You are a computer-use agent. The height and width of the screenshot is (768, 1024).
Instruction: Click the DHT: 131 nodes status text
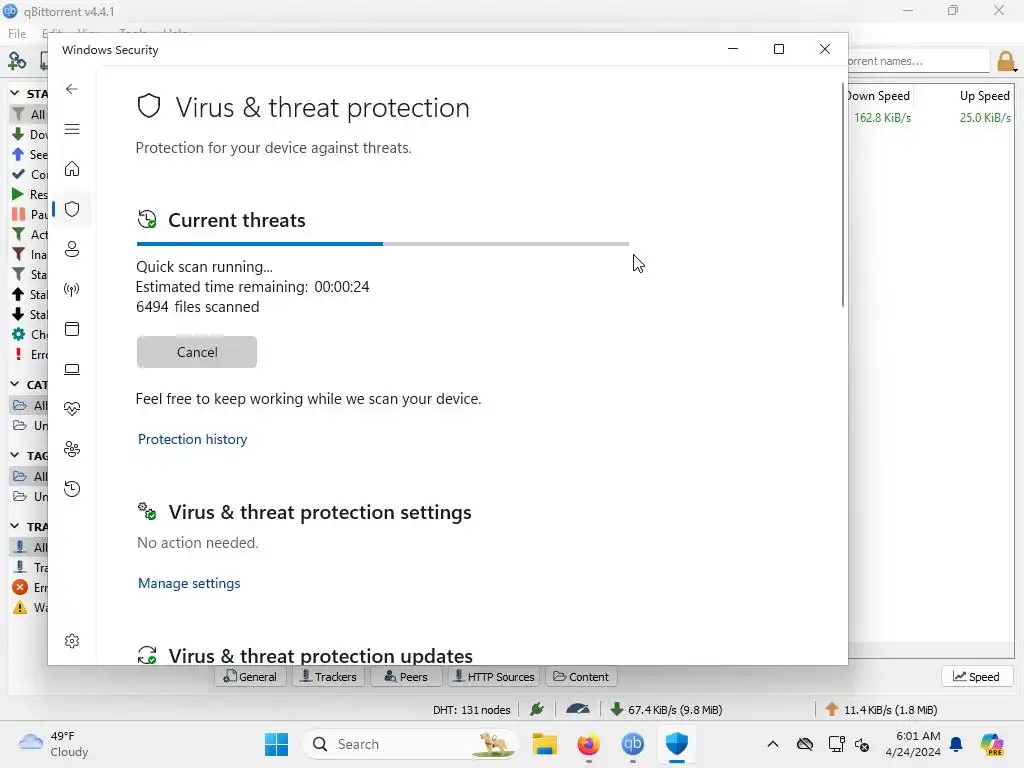click(472, 710)
